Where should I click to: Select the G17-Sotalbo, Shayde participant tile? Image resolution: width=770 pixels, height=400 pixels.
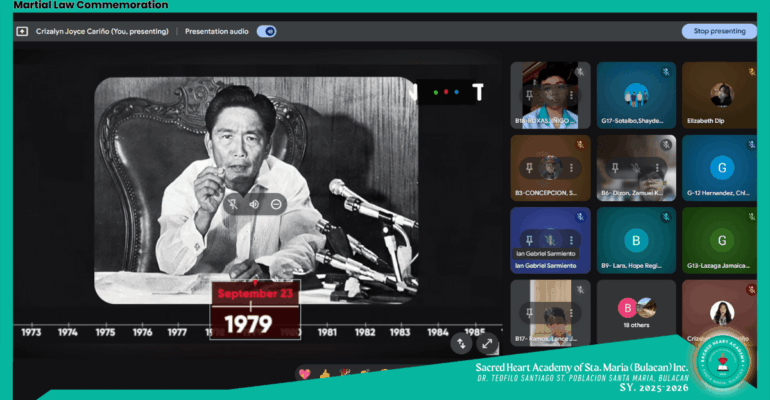636,95
